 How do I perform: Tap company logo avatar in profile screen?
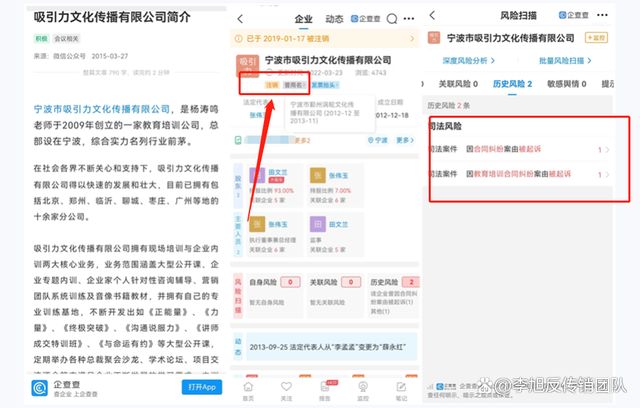point(247,66)
